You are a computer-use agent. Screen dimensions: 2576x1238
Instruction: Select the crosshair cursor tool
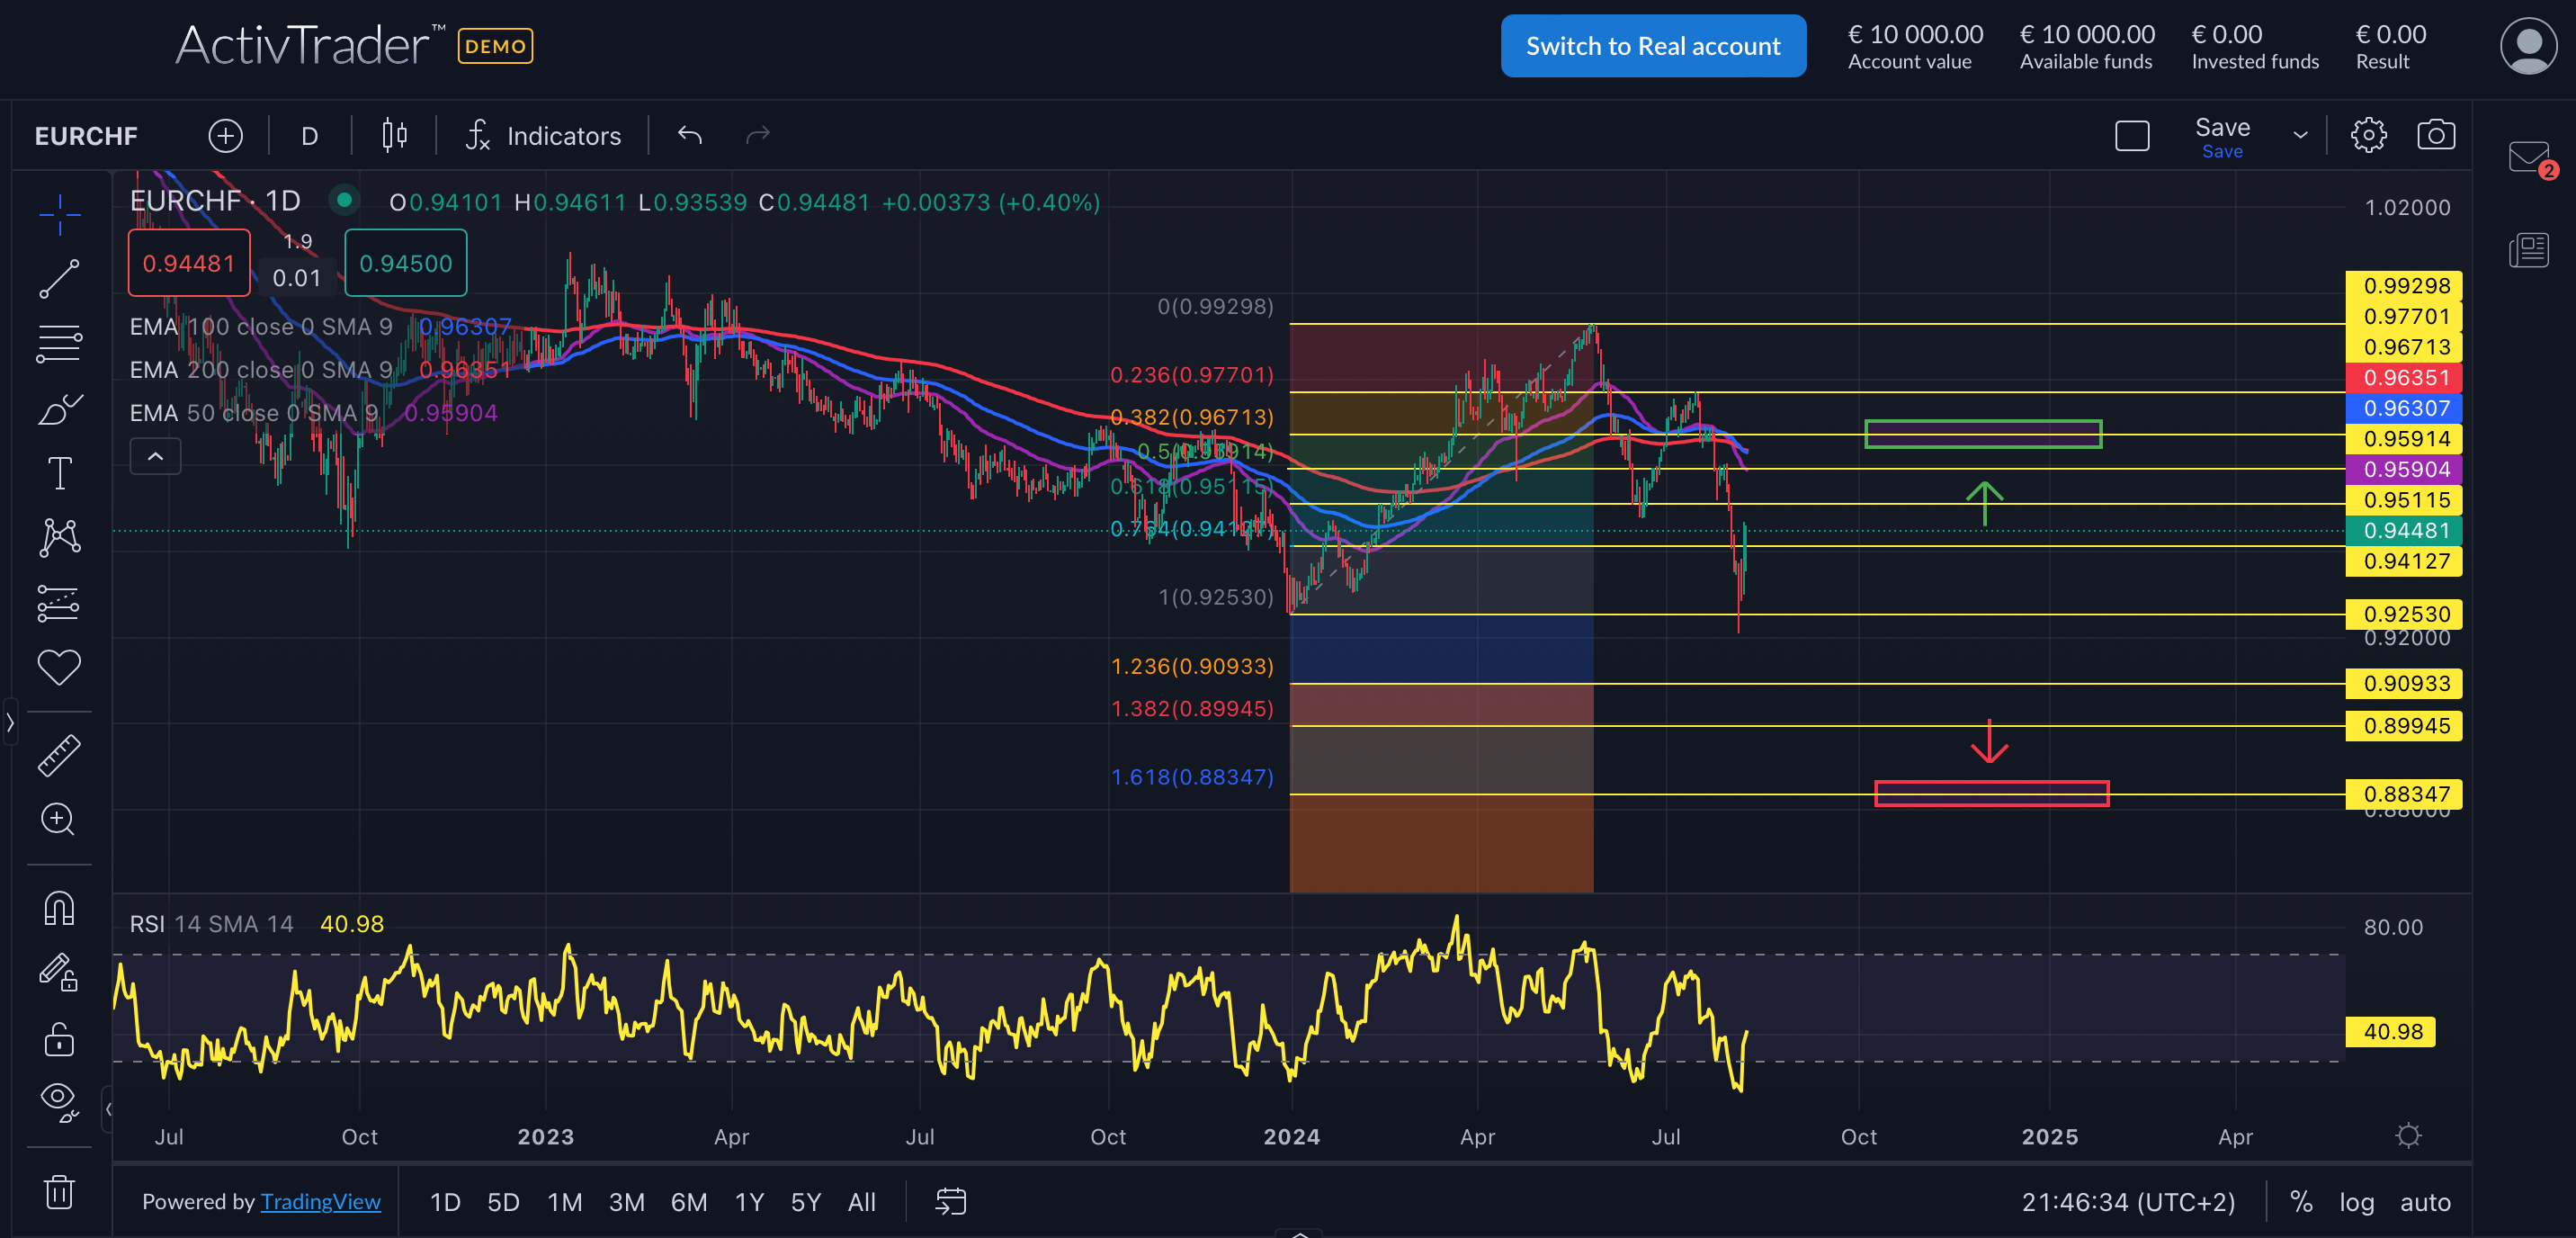[x=60, y=215]
